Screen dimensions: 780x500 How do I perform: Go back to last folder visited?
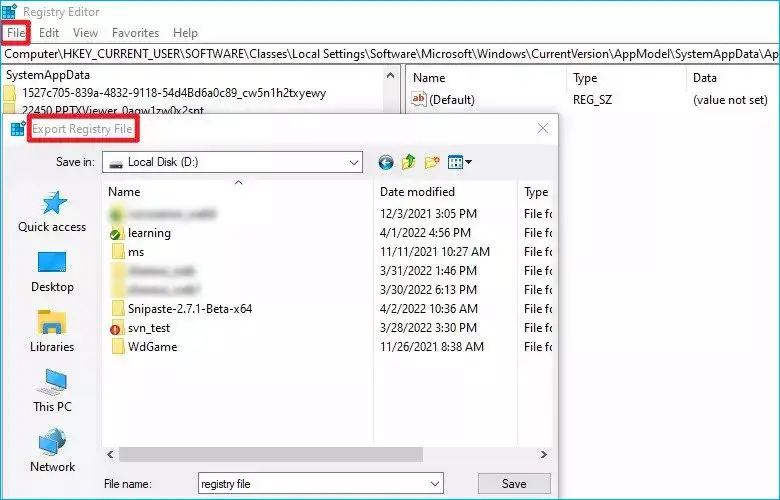(386, 162)
